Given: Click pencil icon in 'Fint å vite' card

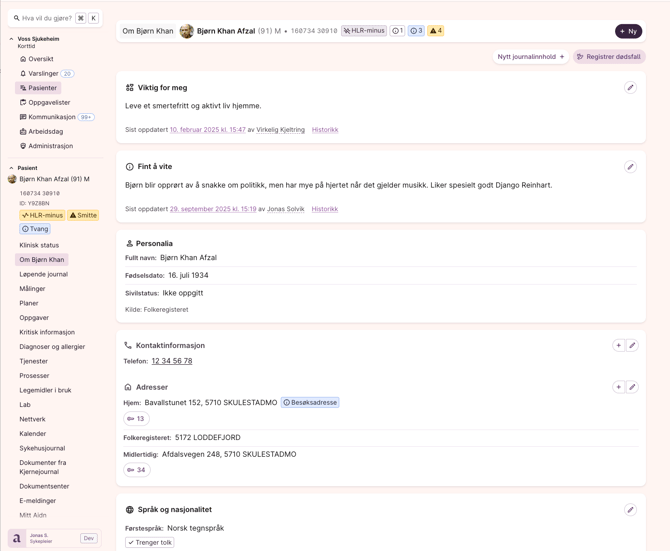Looking at the screenshot, I should pyautogui.click(x=630, y=167).
